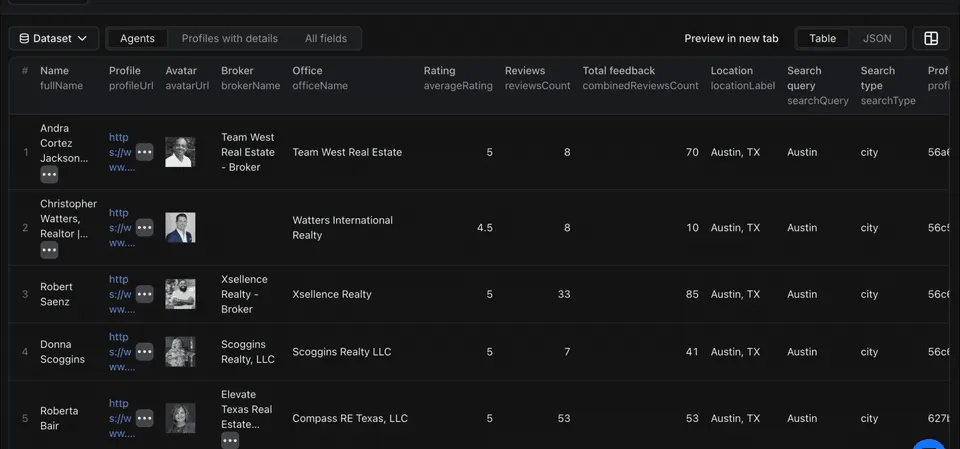Select Watters International Realty office cell

342,228
